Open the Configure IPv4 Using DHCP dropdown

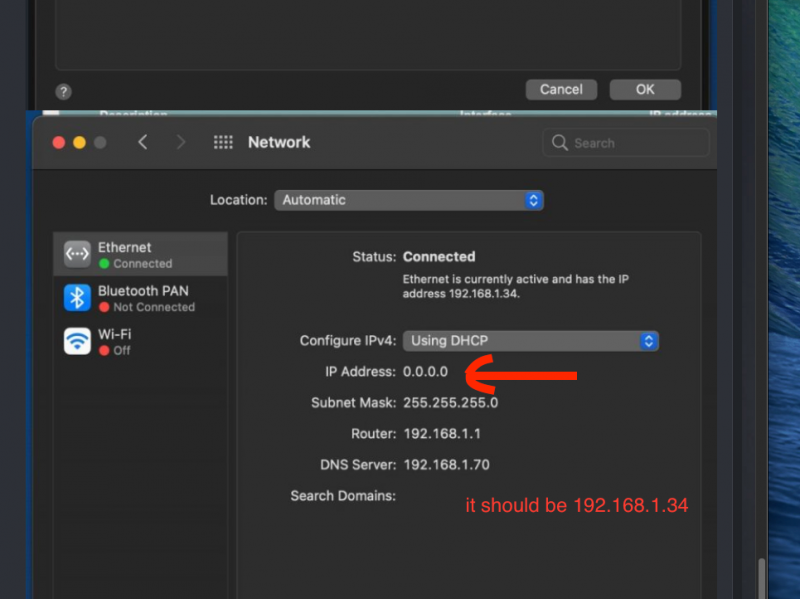pos(531,341)
